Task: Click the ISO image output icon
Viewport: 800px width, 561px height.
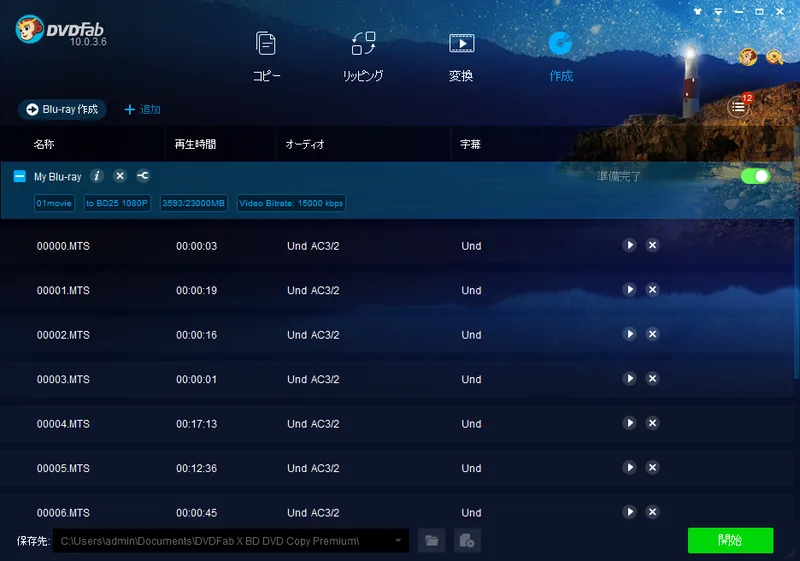Action: point(467,541)
